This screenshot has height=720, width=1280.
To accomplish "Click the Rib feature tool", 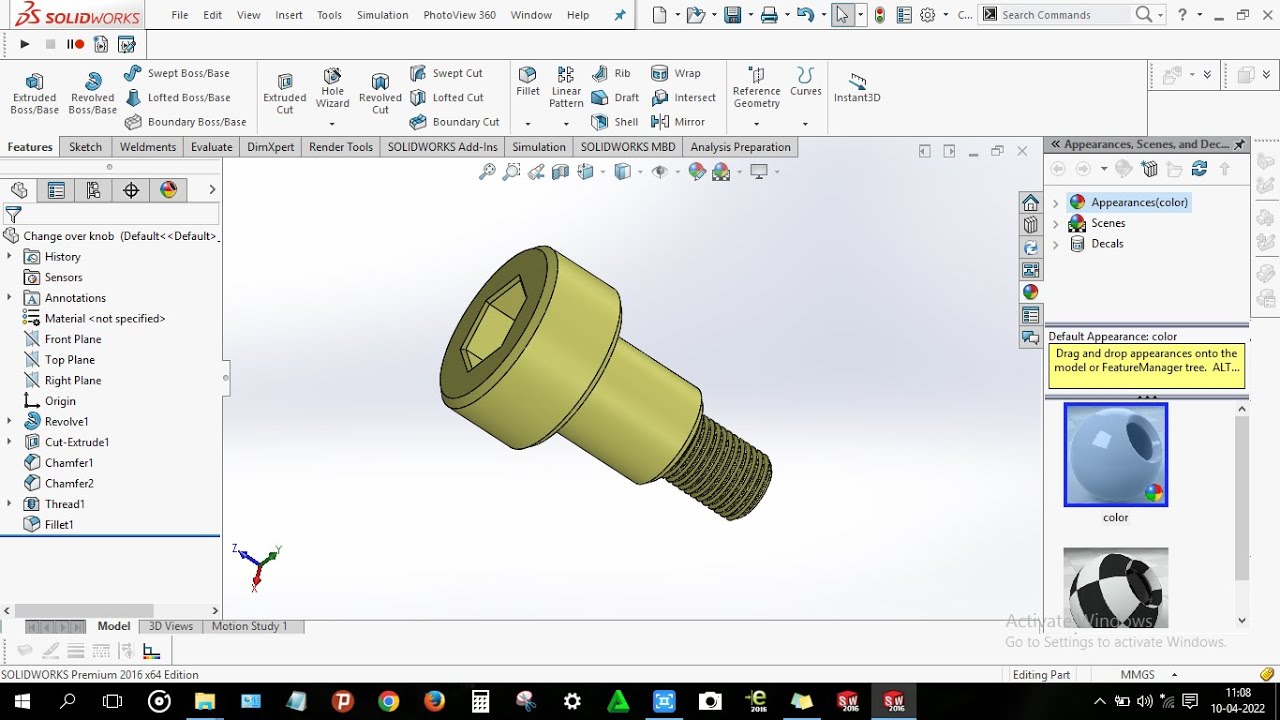I will (611, 73).
